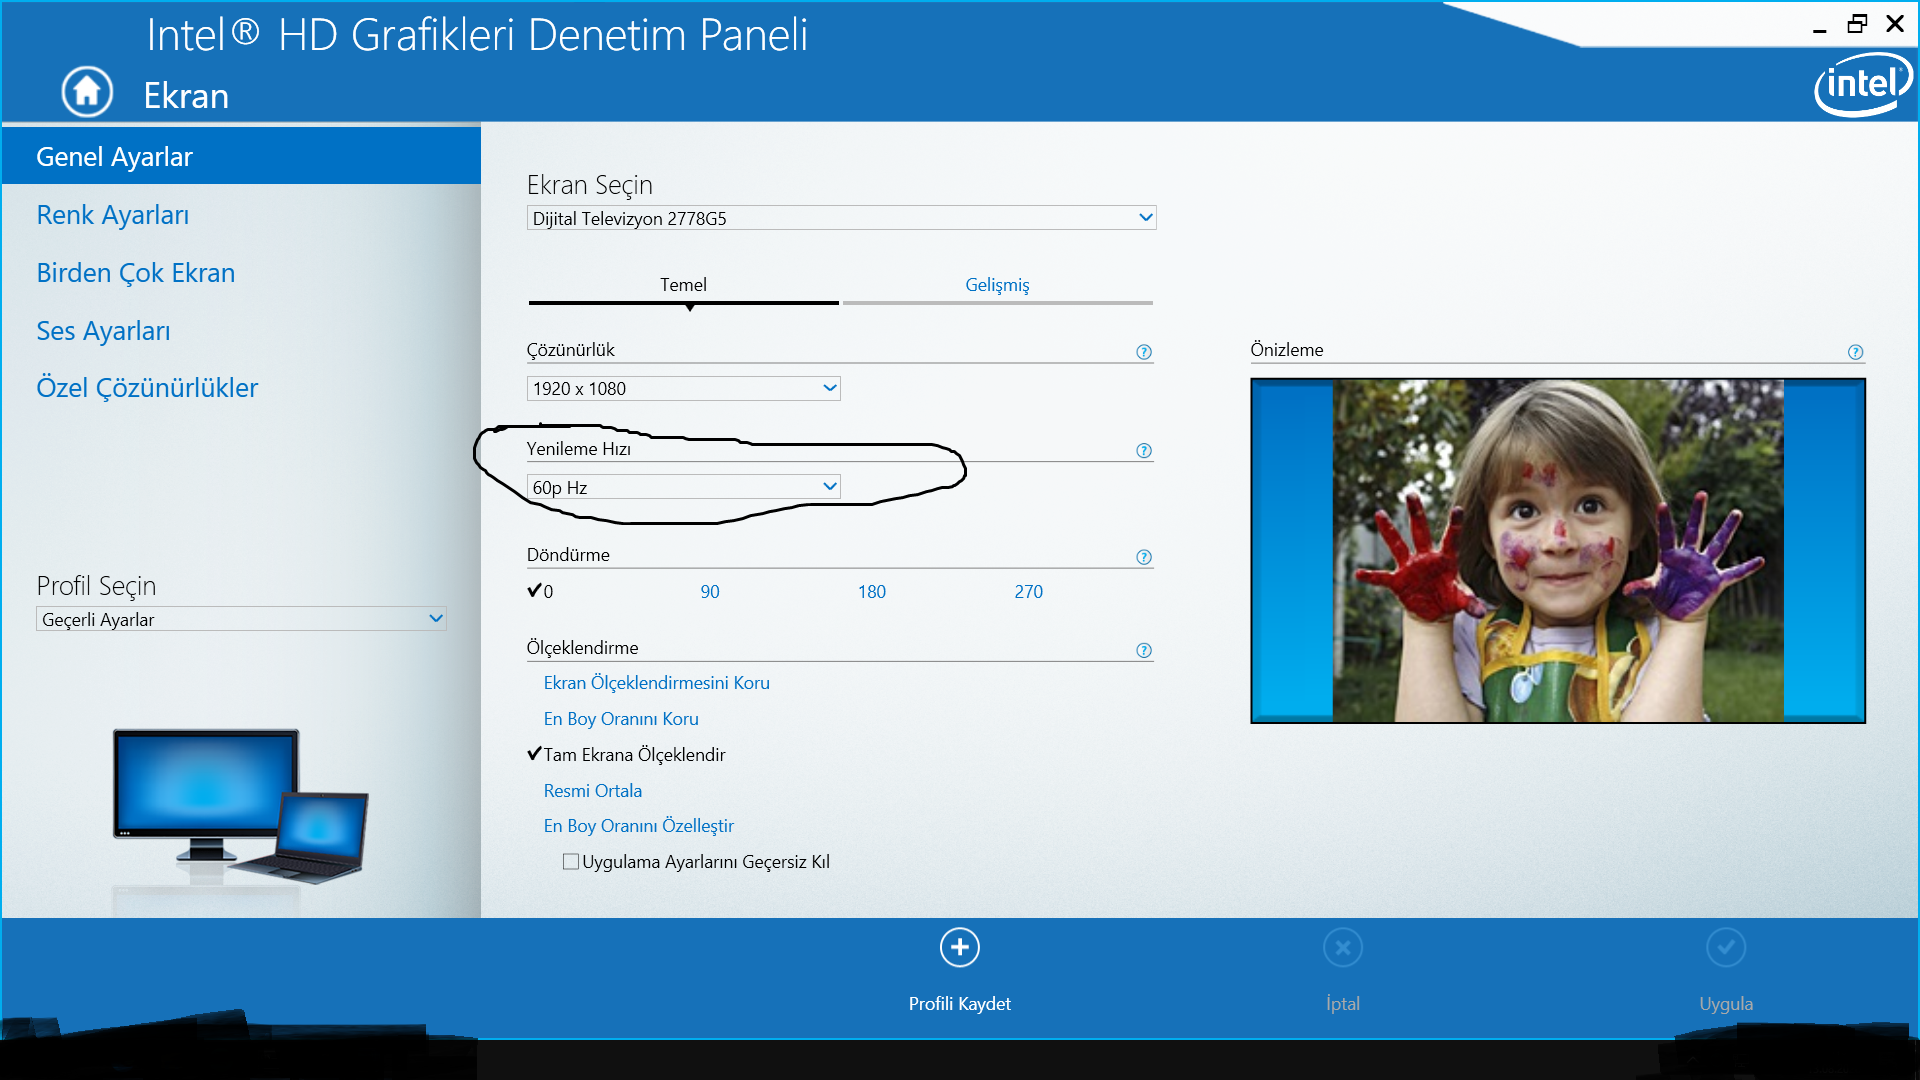Viewport: 1920px width, 1080px height.
Task: Click the preview image of the child
Action: pos(1557,550)
